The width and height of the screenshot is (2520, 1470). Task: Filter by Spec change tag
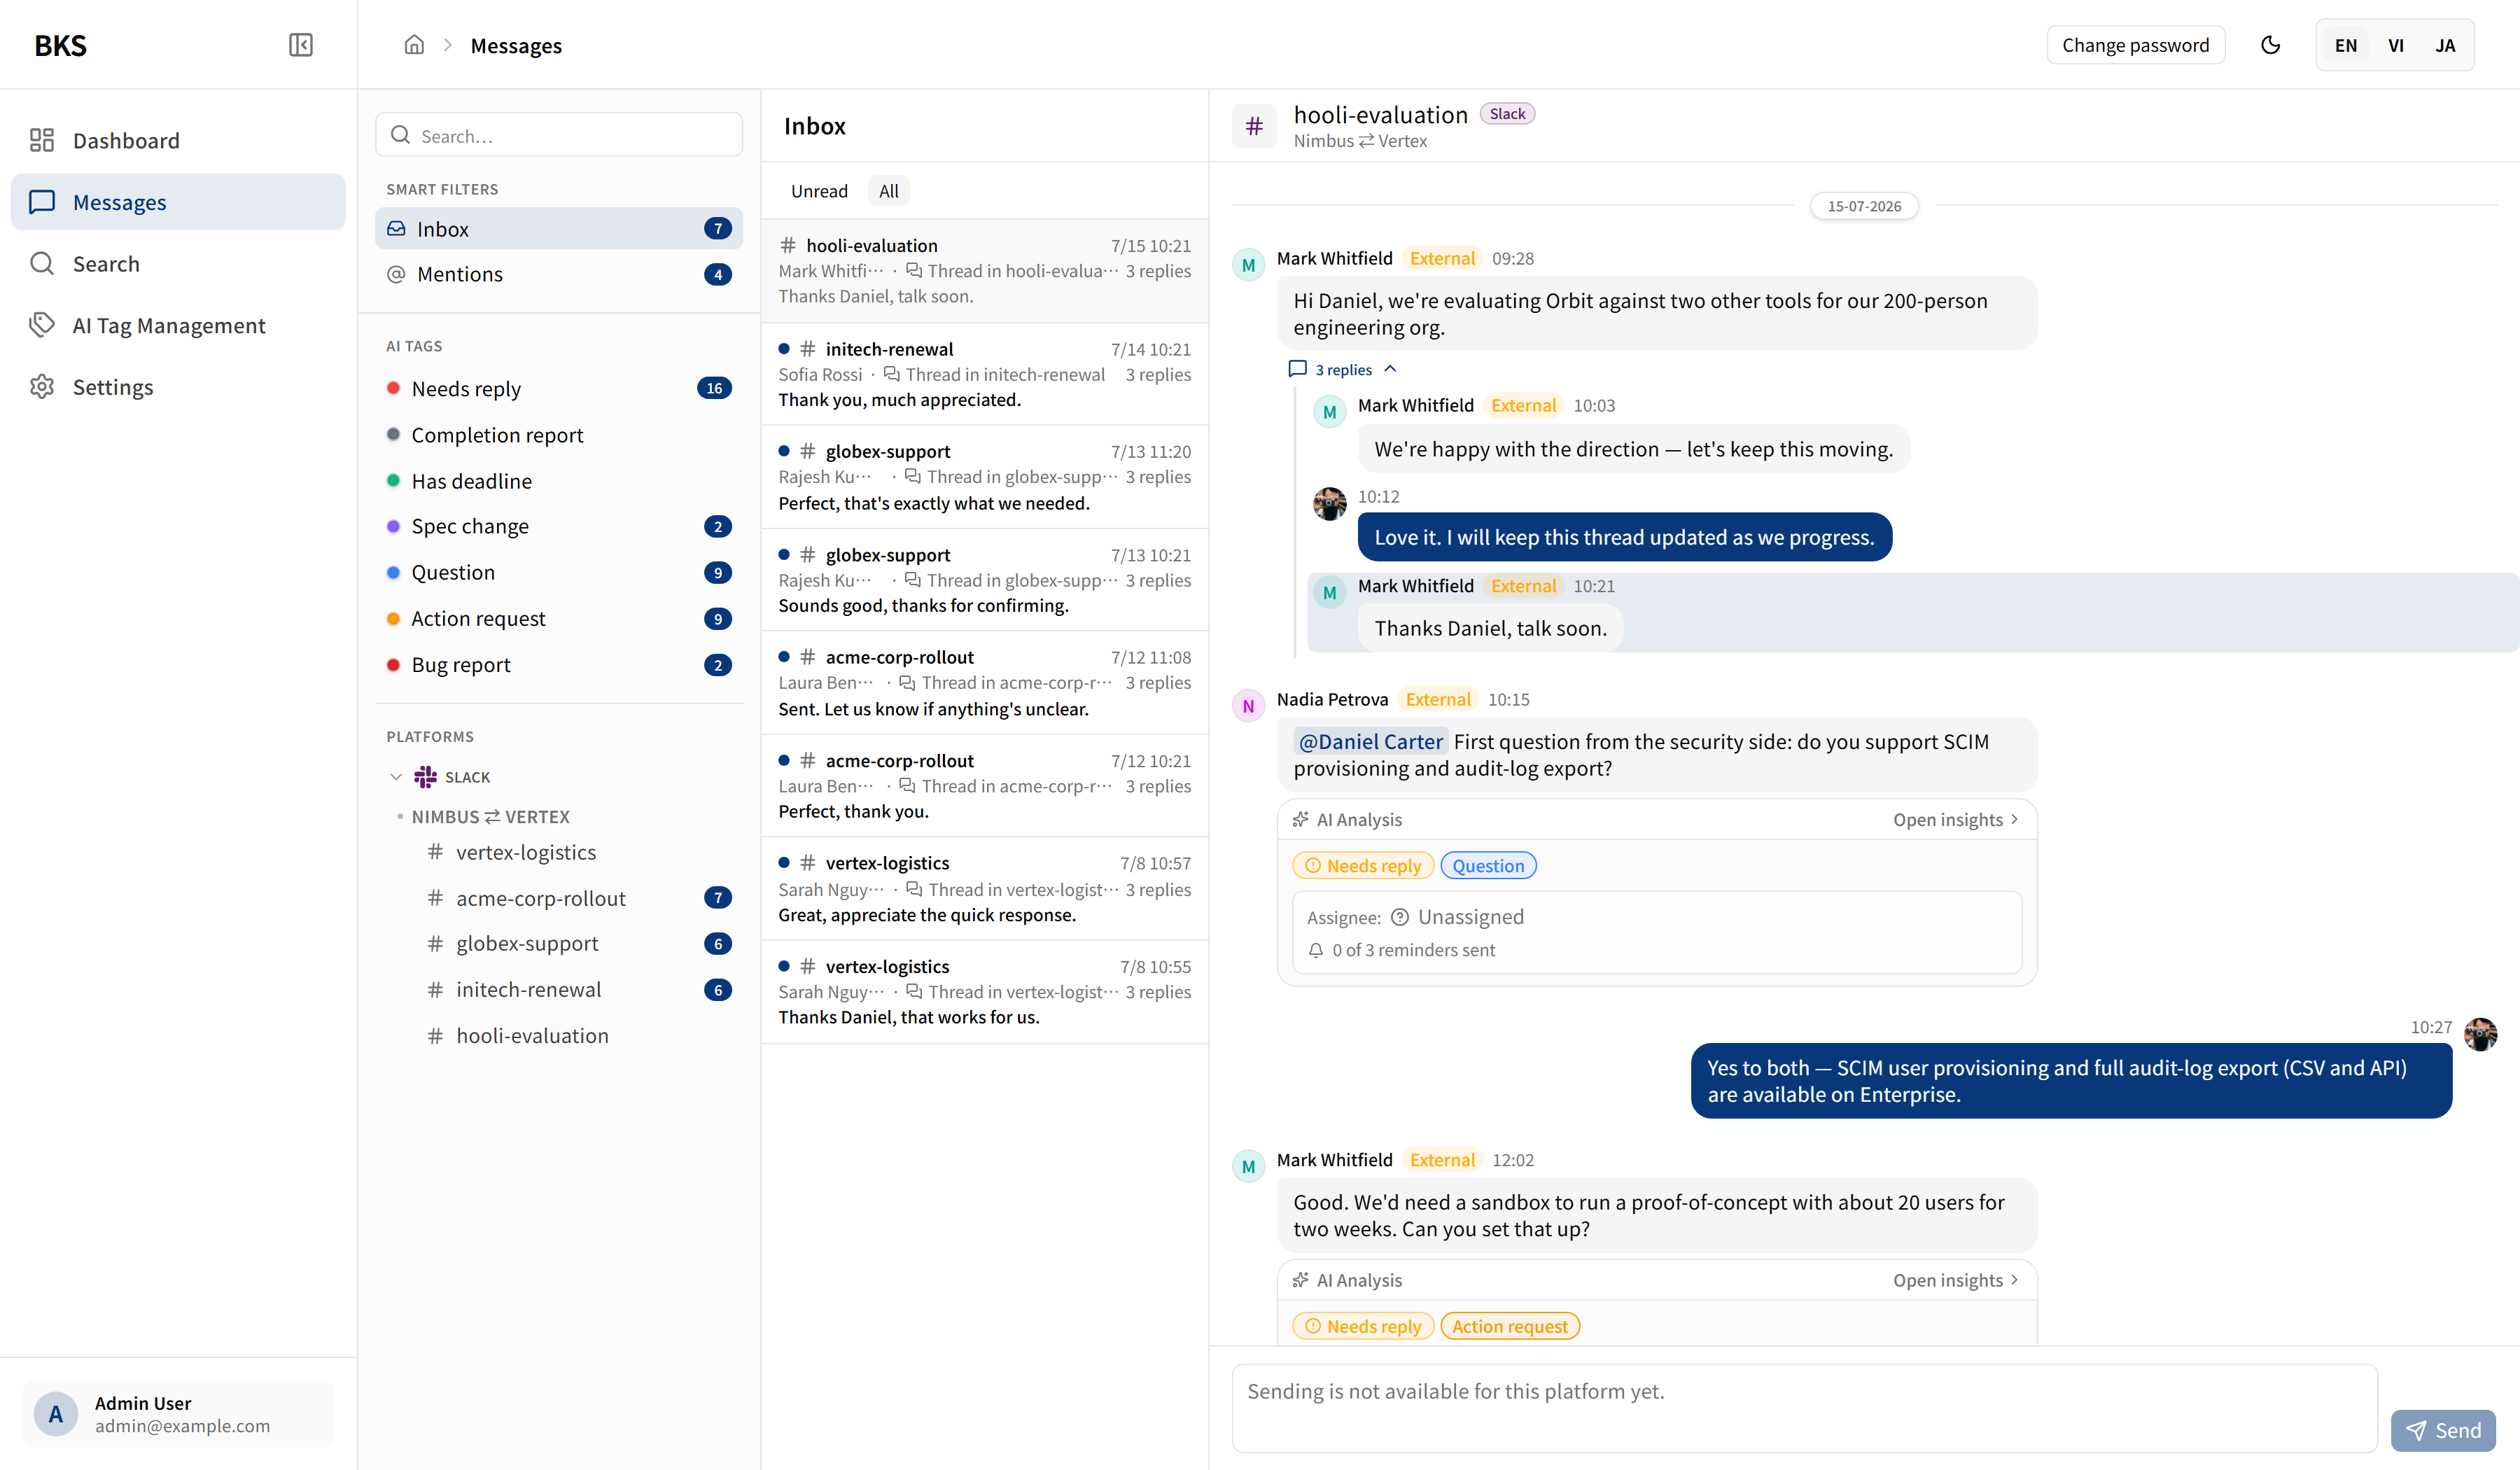559,526
